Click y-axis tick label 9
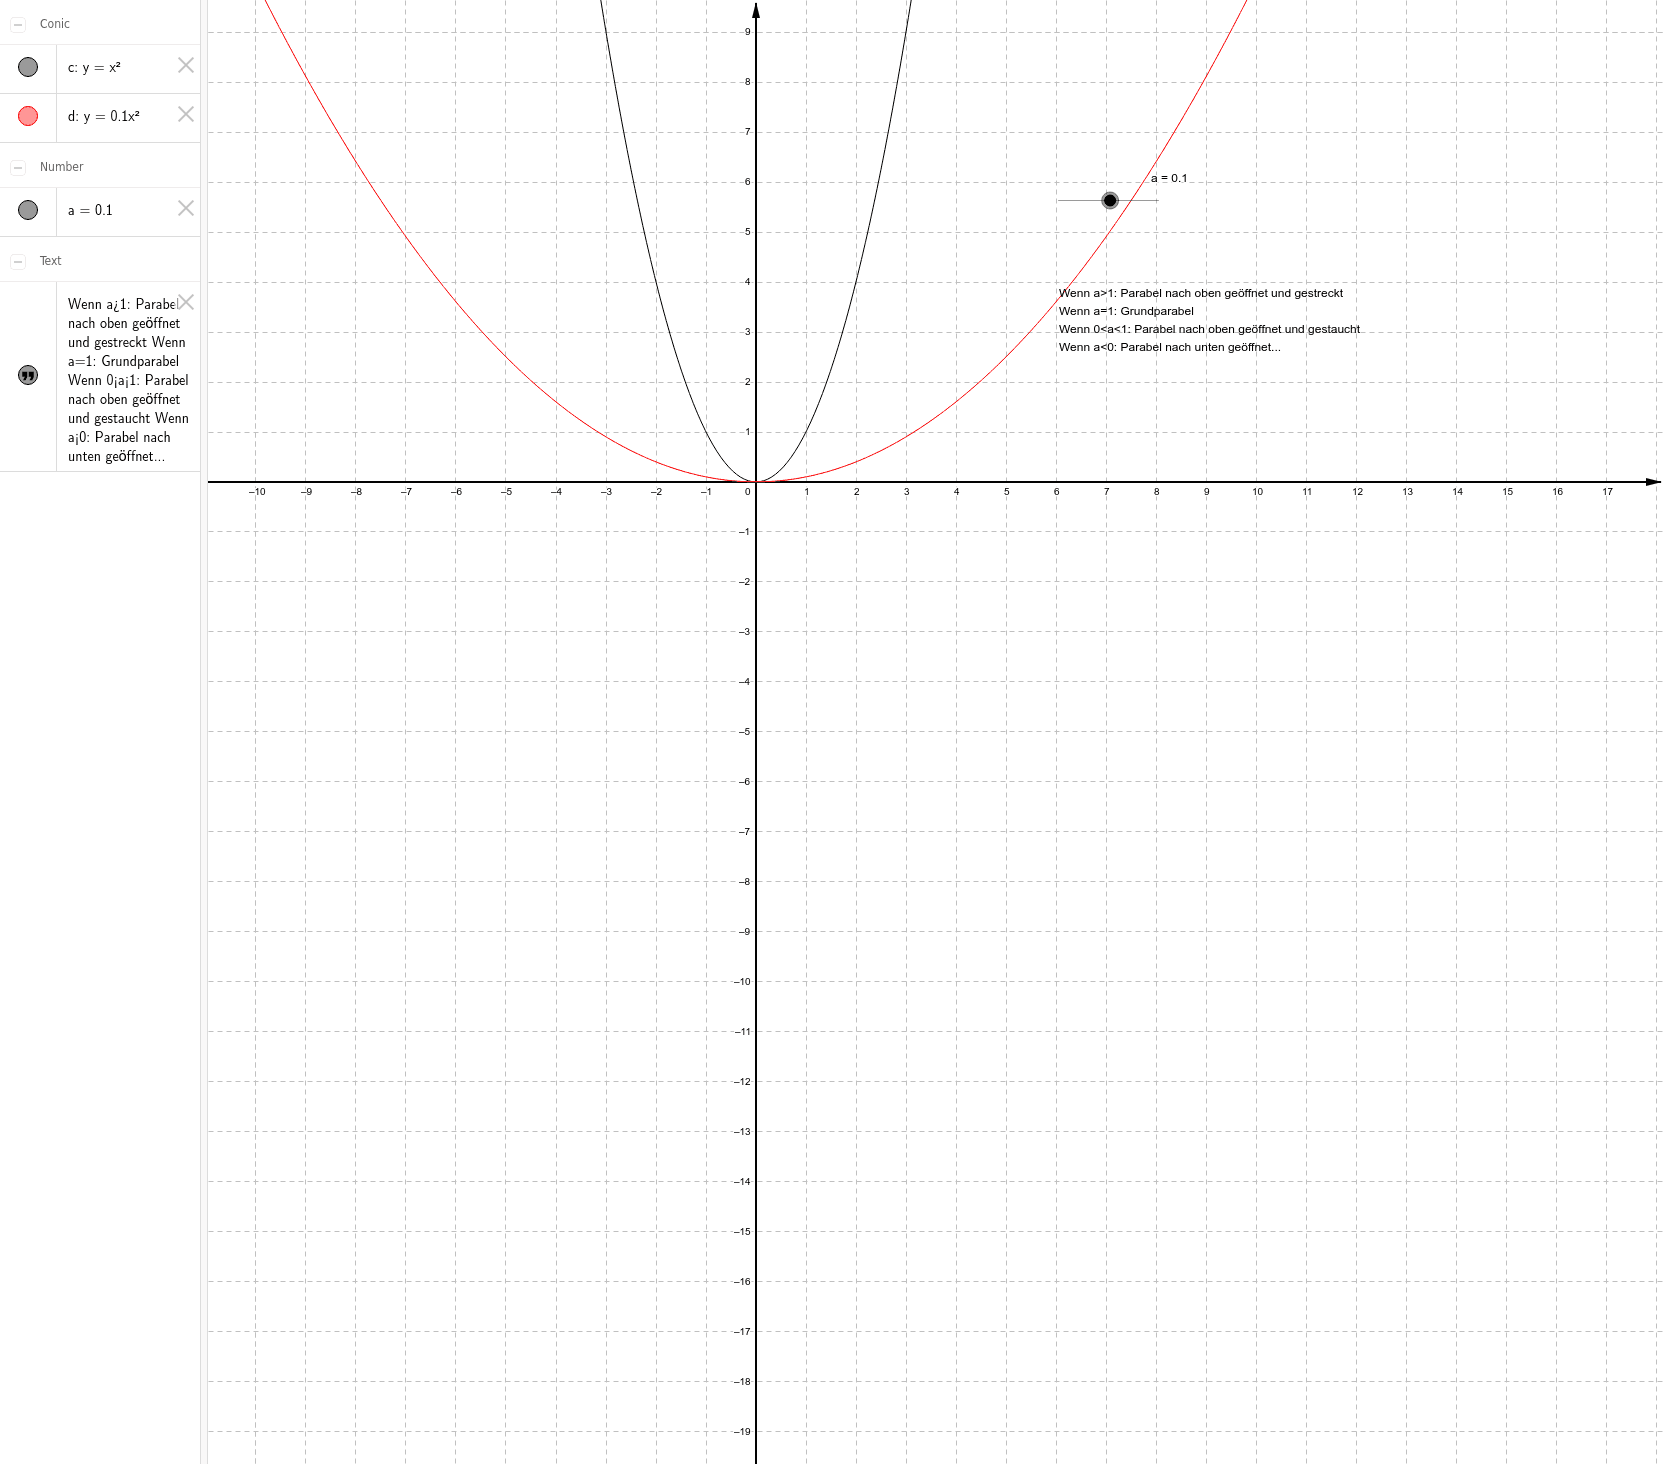Viewport: 1666px width, 1466px height. click(747, 32)
